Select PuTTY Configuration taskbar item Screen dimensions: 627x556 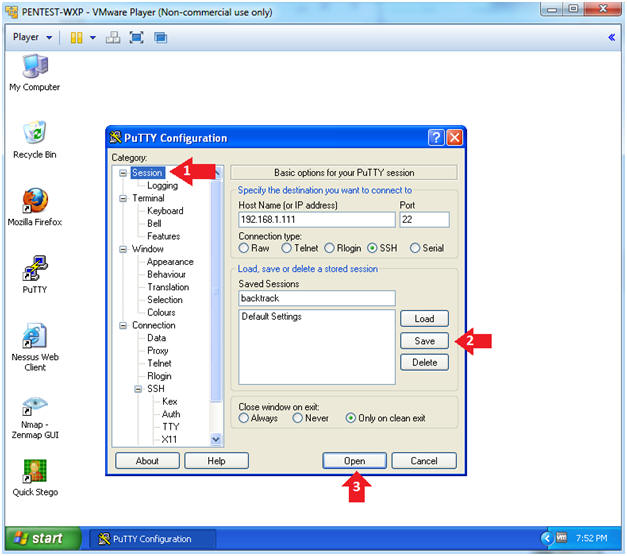[152, 539]
